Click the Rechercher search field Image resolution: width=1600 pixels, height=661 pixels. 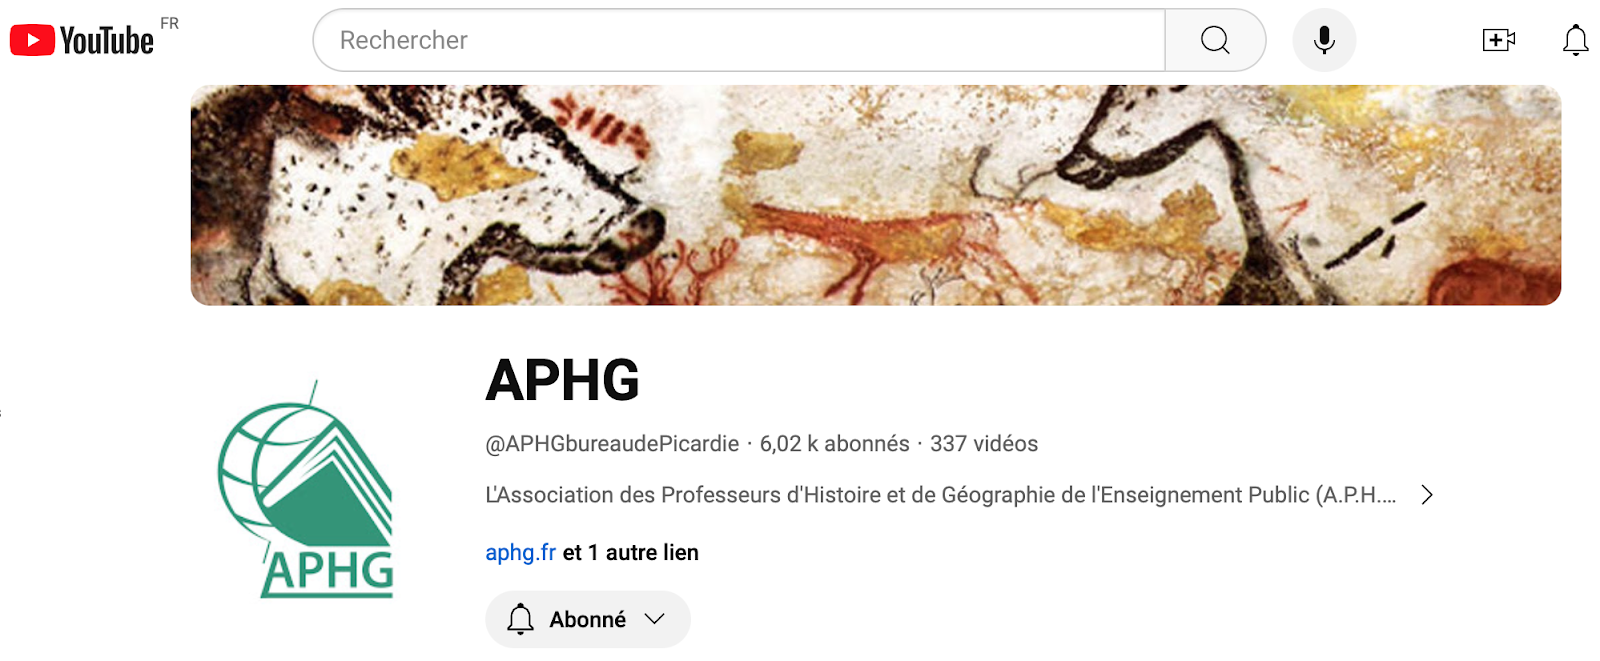pyautogui.click(x=739, y=40)
